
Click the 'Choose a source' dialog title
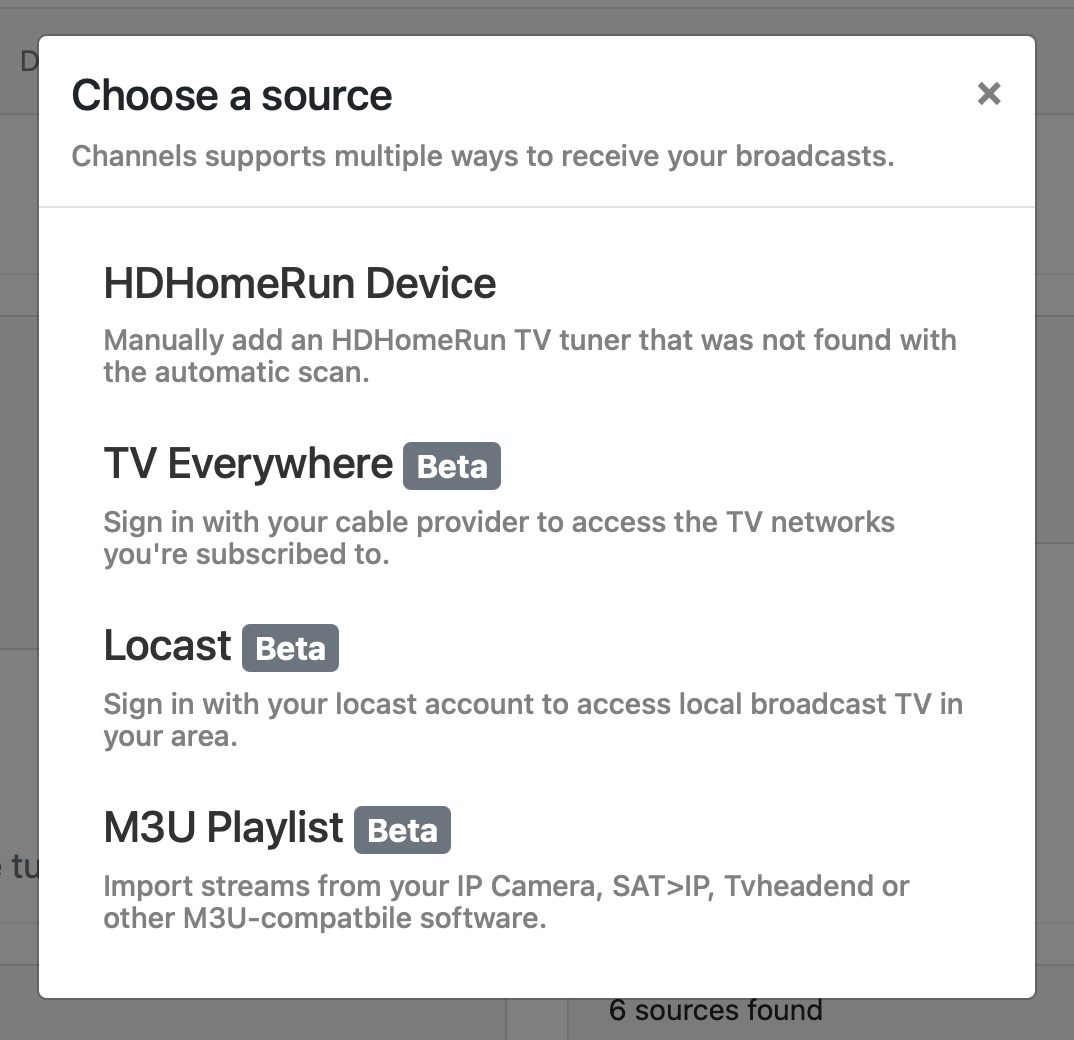point(232,96)
